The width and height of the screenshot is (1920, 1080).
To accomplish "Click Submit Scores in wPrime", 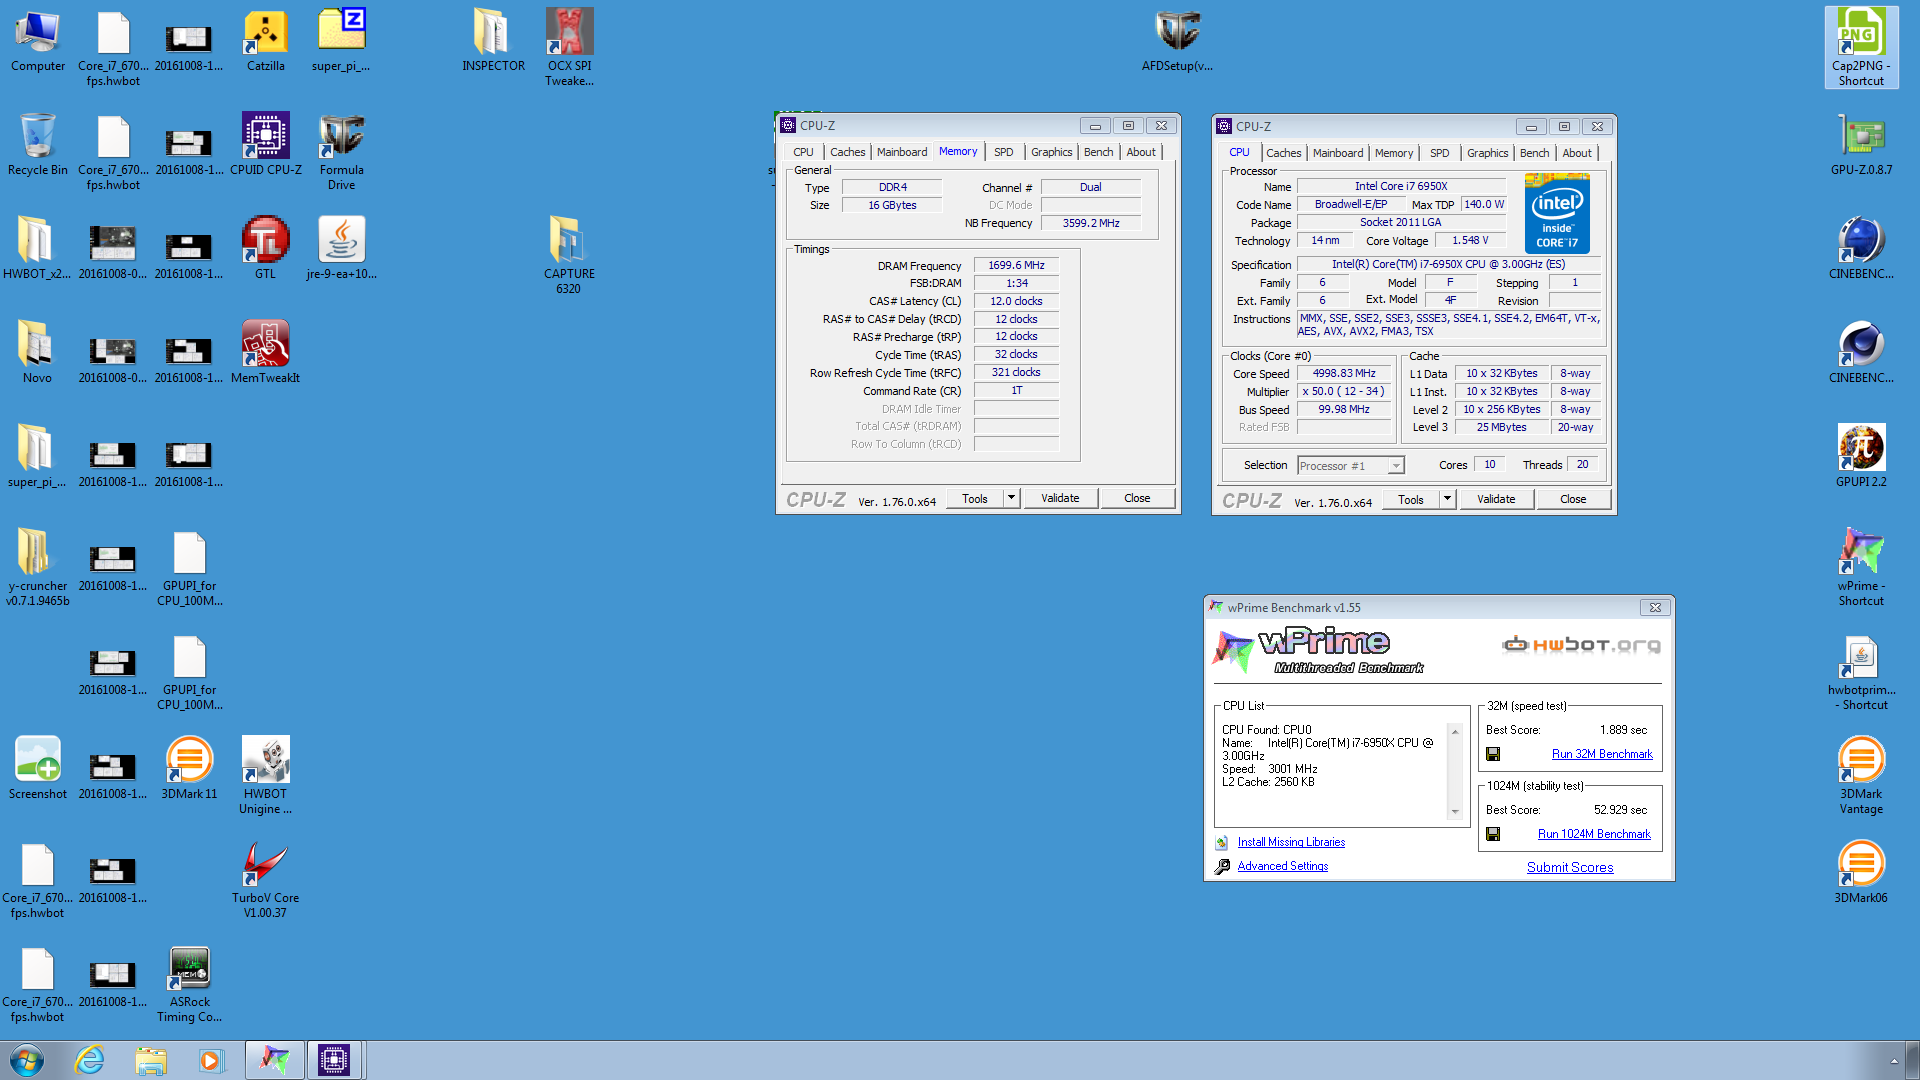I will coord(1569,867).
